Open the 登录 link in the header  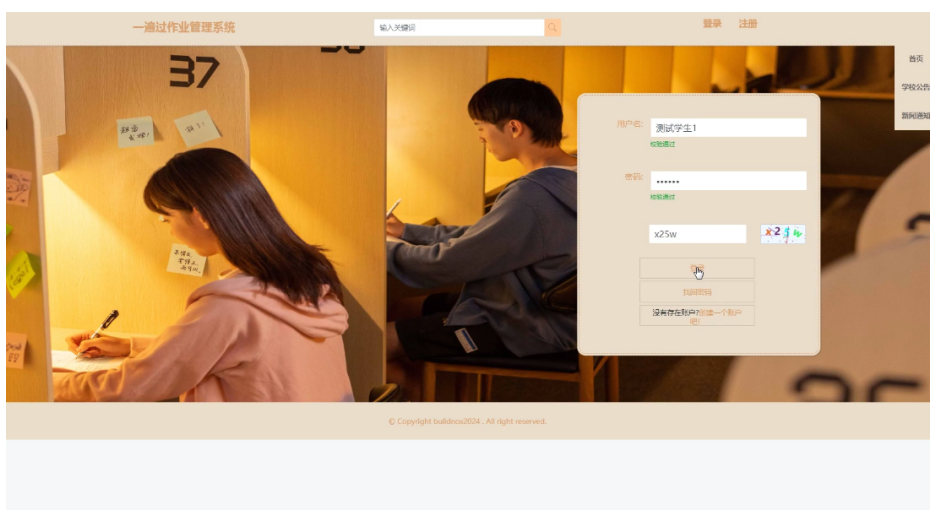(x=711, y=24)
